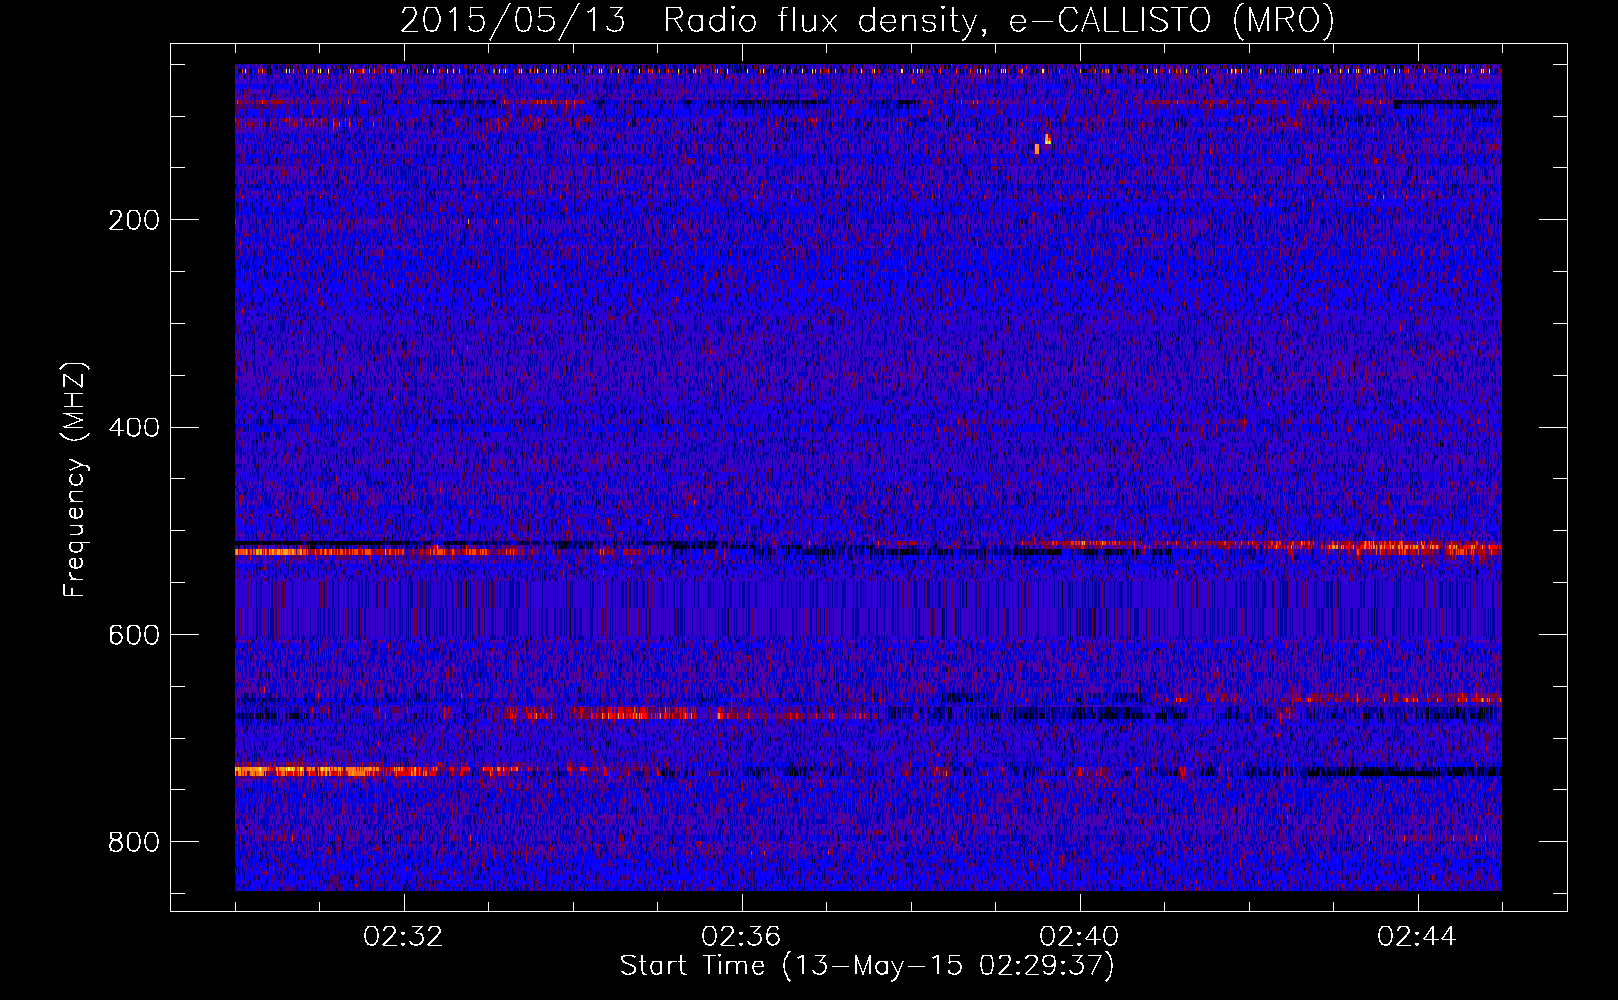
Task: Click the 'Start Time (13-May-15 02:29:37)' label
Action: click(x=867, y=966)
